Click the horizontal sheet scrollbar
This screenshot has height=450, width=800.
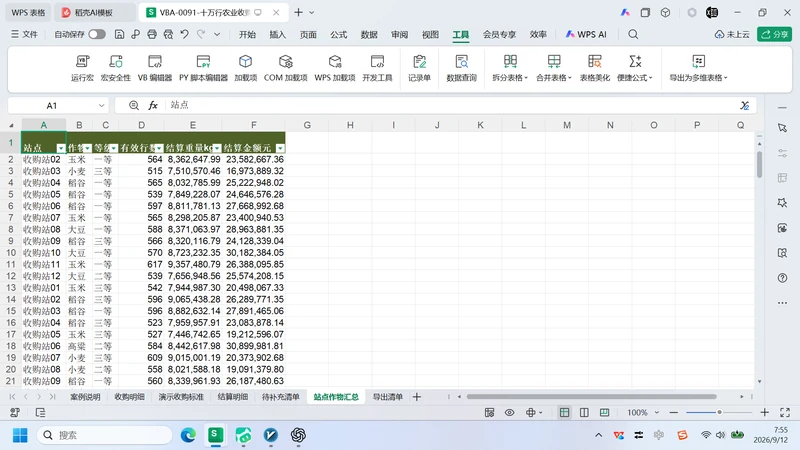[591, 396]
